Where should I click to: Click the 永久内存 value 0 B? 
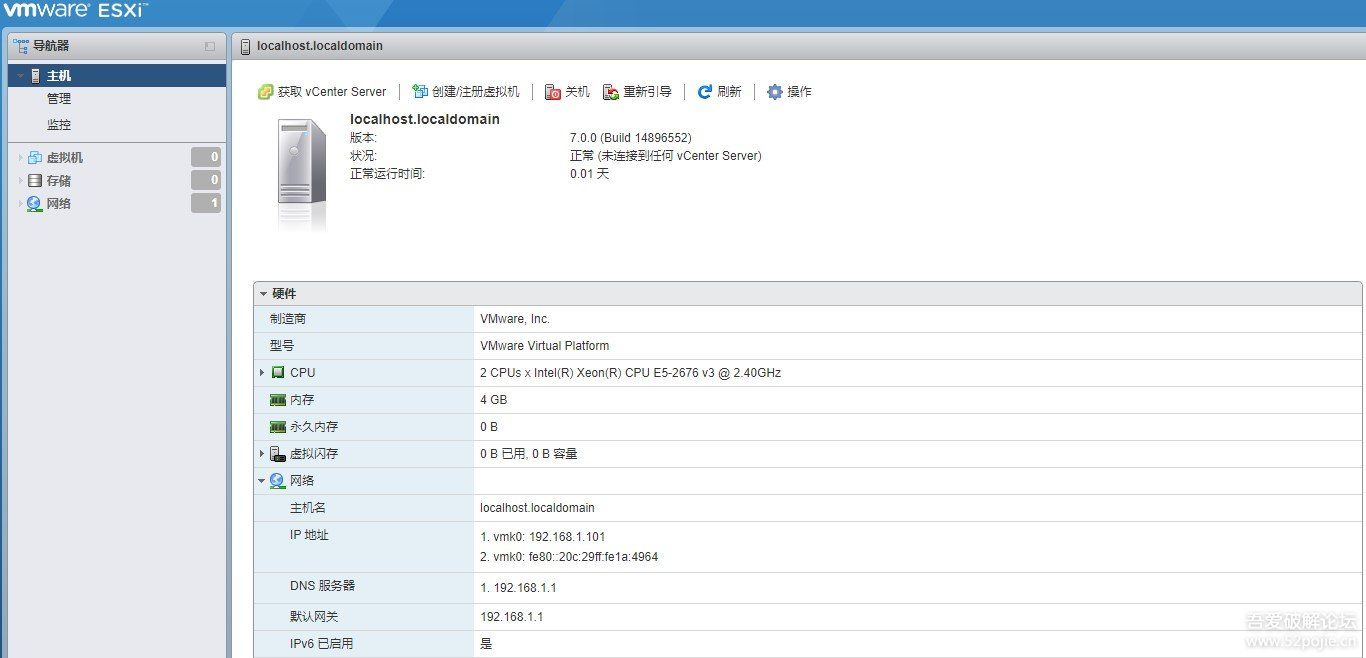[489, 427]
